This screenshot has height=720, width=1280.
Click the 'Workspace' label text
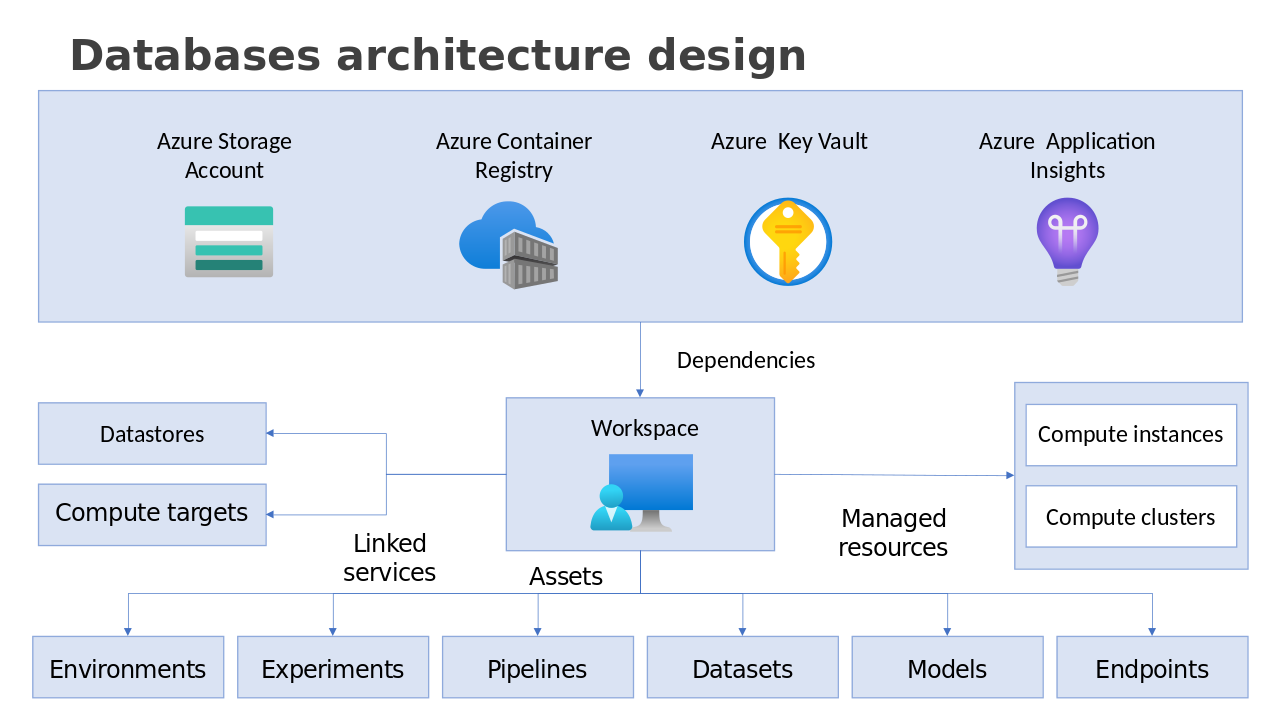(x=645, y=428)
